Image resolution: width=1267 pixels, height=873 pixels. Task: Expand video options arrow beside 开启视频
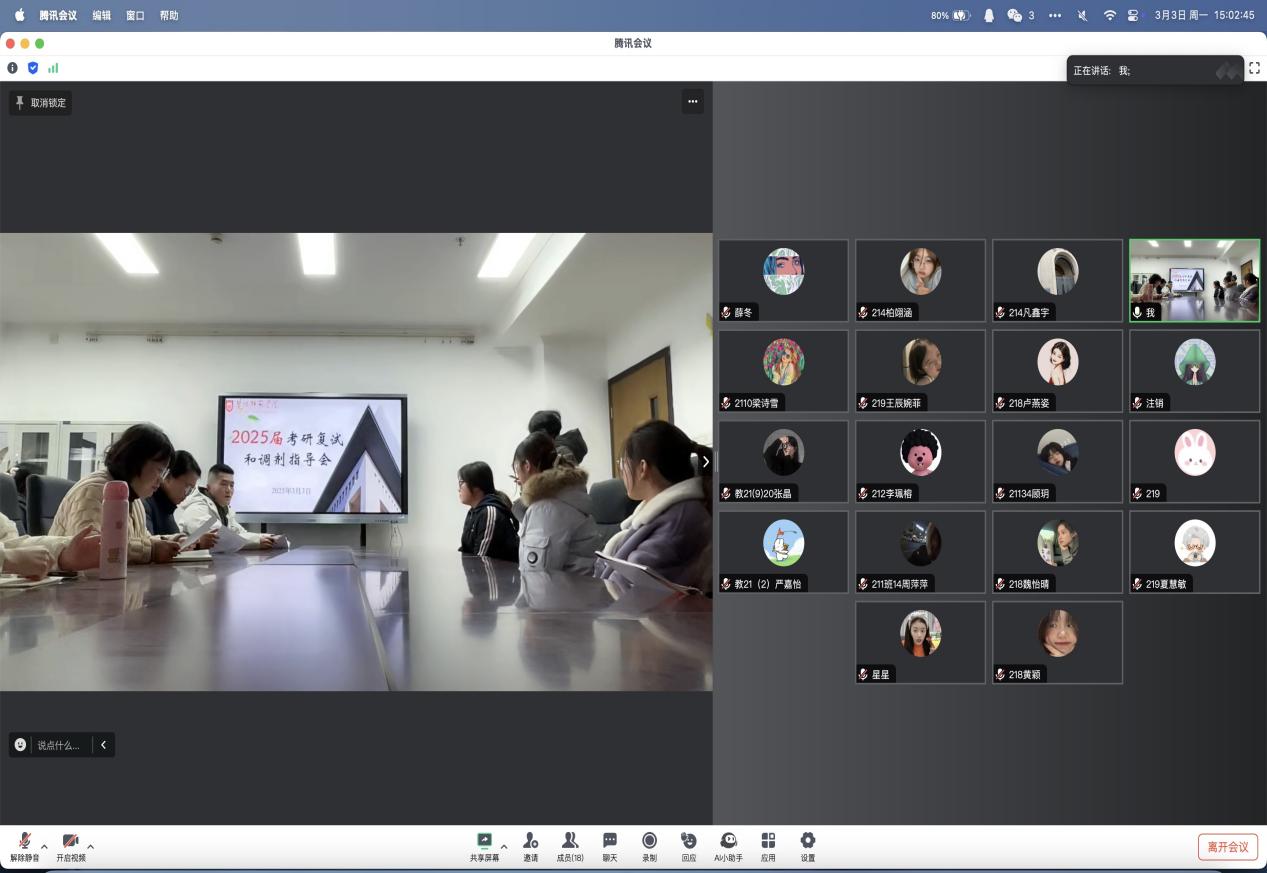coord(91,846)
